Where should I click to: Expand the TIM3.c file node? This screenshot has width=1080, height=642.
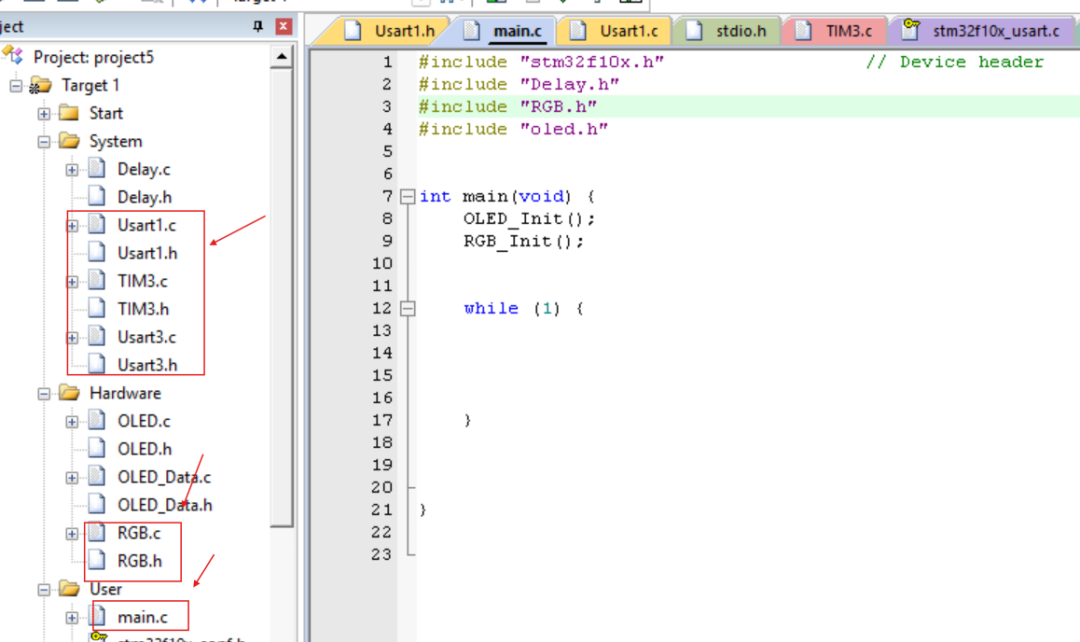click(72, 282)
